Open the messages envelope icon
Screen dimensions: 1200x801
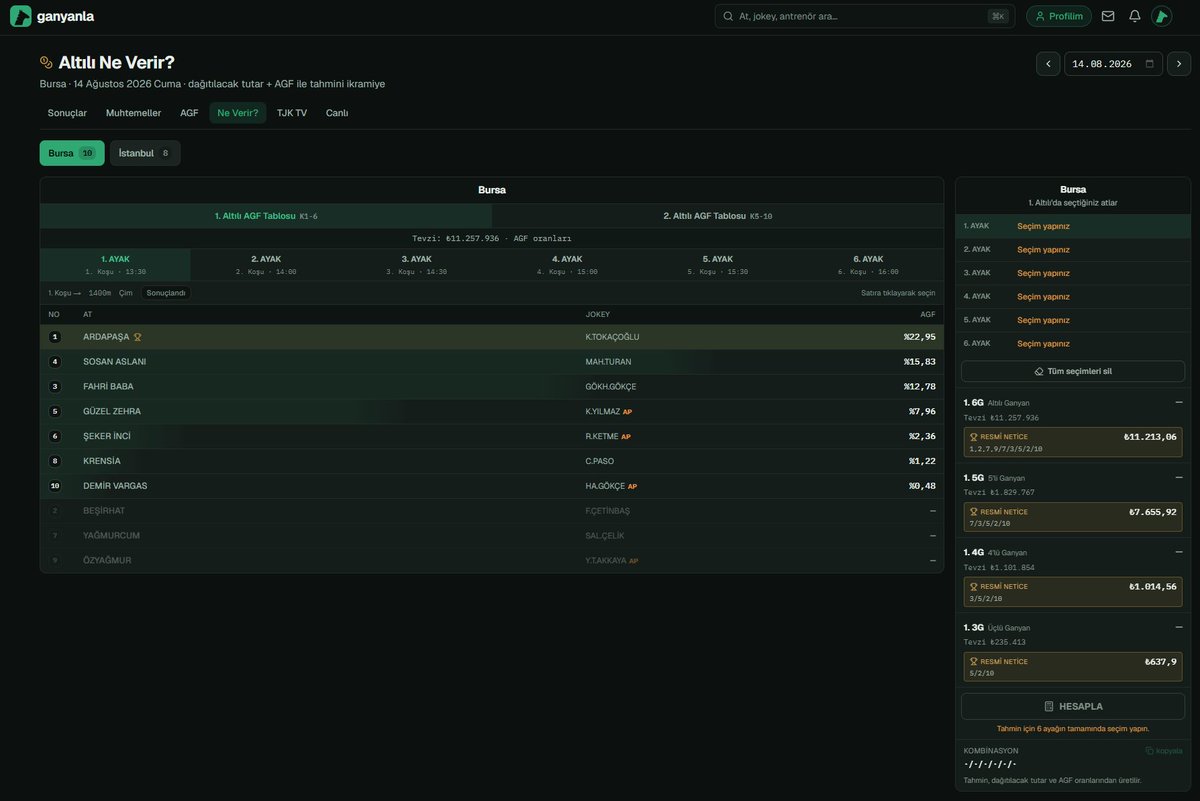point(1107,16)
